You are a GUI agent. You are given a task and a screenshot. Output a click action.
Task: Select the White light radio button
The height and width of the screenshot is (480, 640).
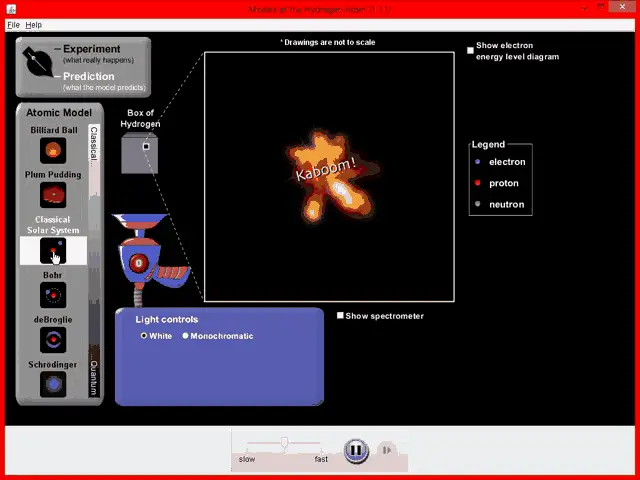click(144, 336)
